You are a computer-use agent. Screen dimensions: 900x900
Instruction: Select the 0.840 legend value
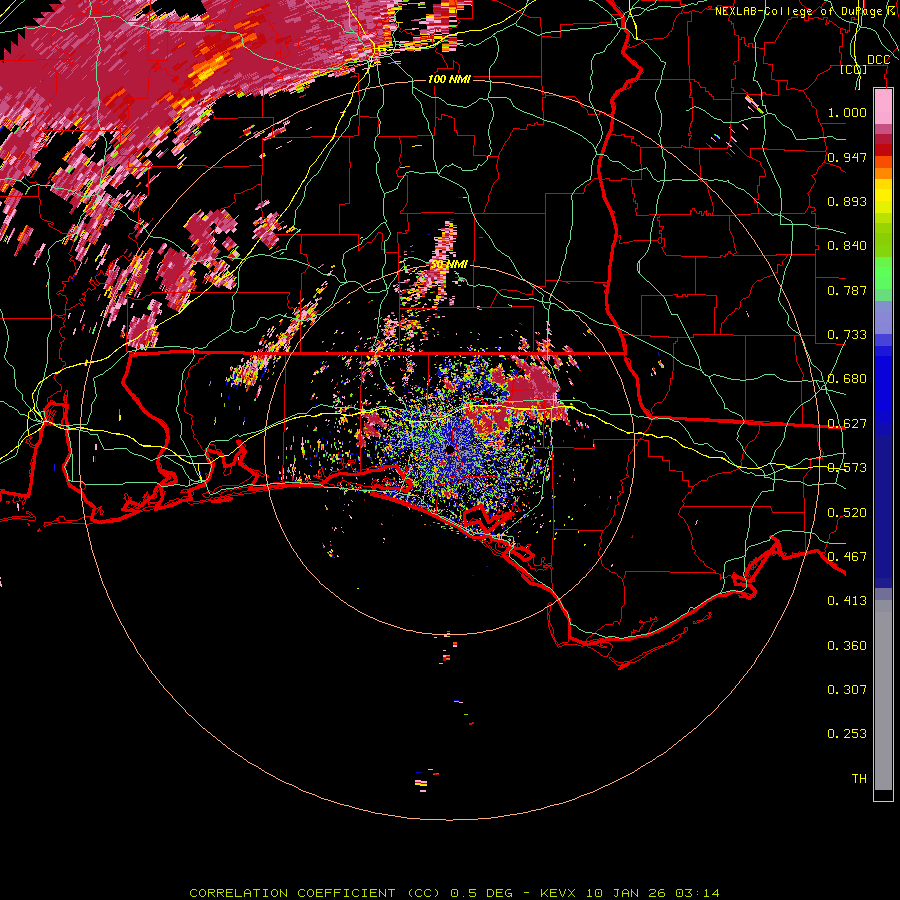[x=847, y=246]
